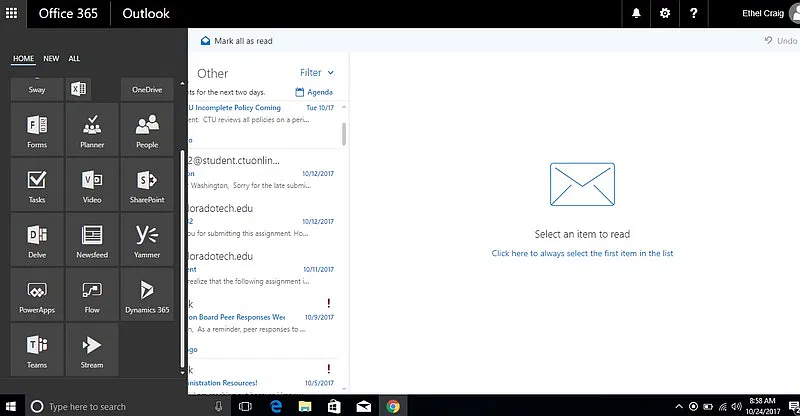This screenshot has width=800, height=416.
Task: Launch the Planner app
Action: click(92, 130)
